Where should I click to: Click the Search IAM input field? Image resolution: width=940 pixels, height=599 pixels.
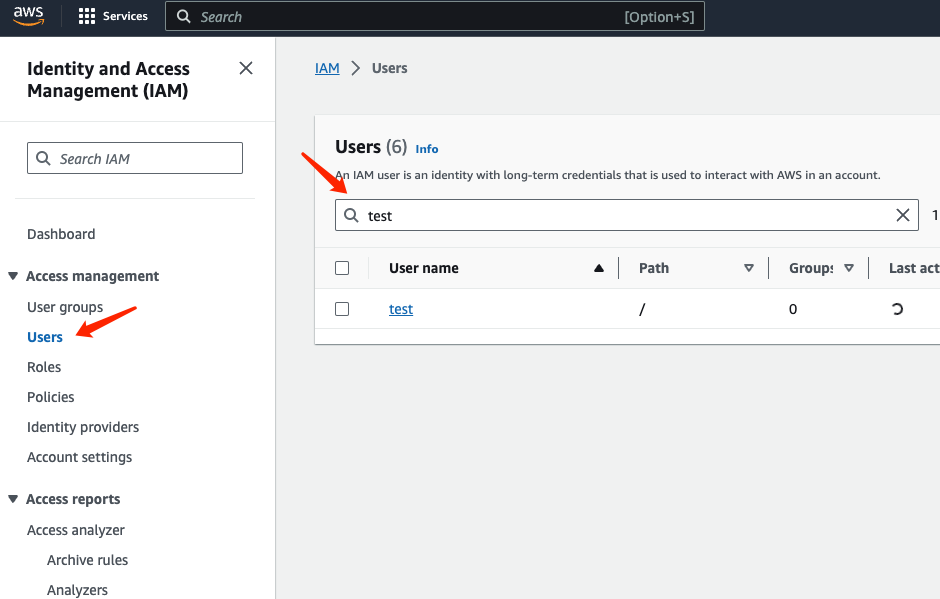(135, 158)
